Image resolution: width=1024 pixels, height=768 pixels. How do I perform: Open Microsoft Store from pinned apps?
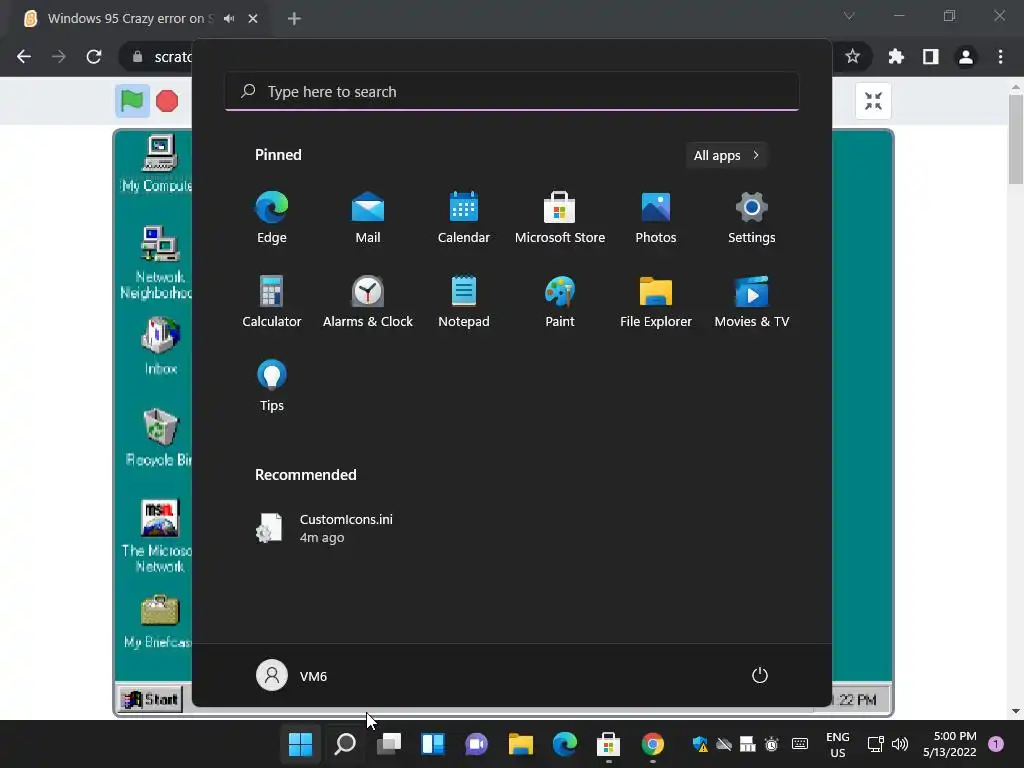coord(560,218)
